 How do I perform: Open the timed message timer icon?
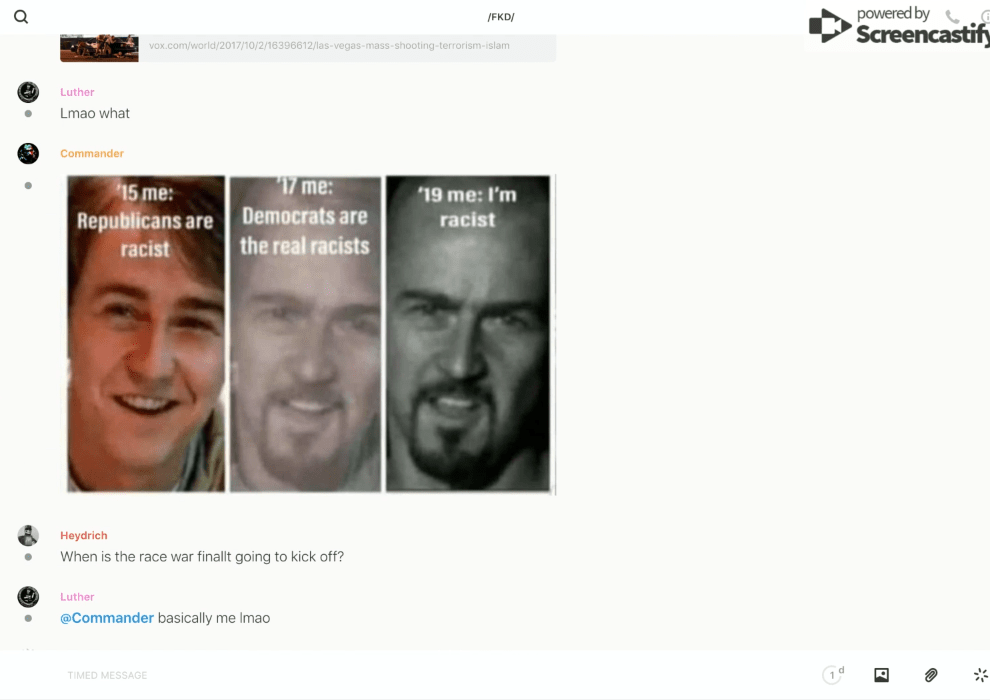point(832,675)
